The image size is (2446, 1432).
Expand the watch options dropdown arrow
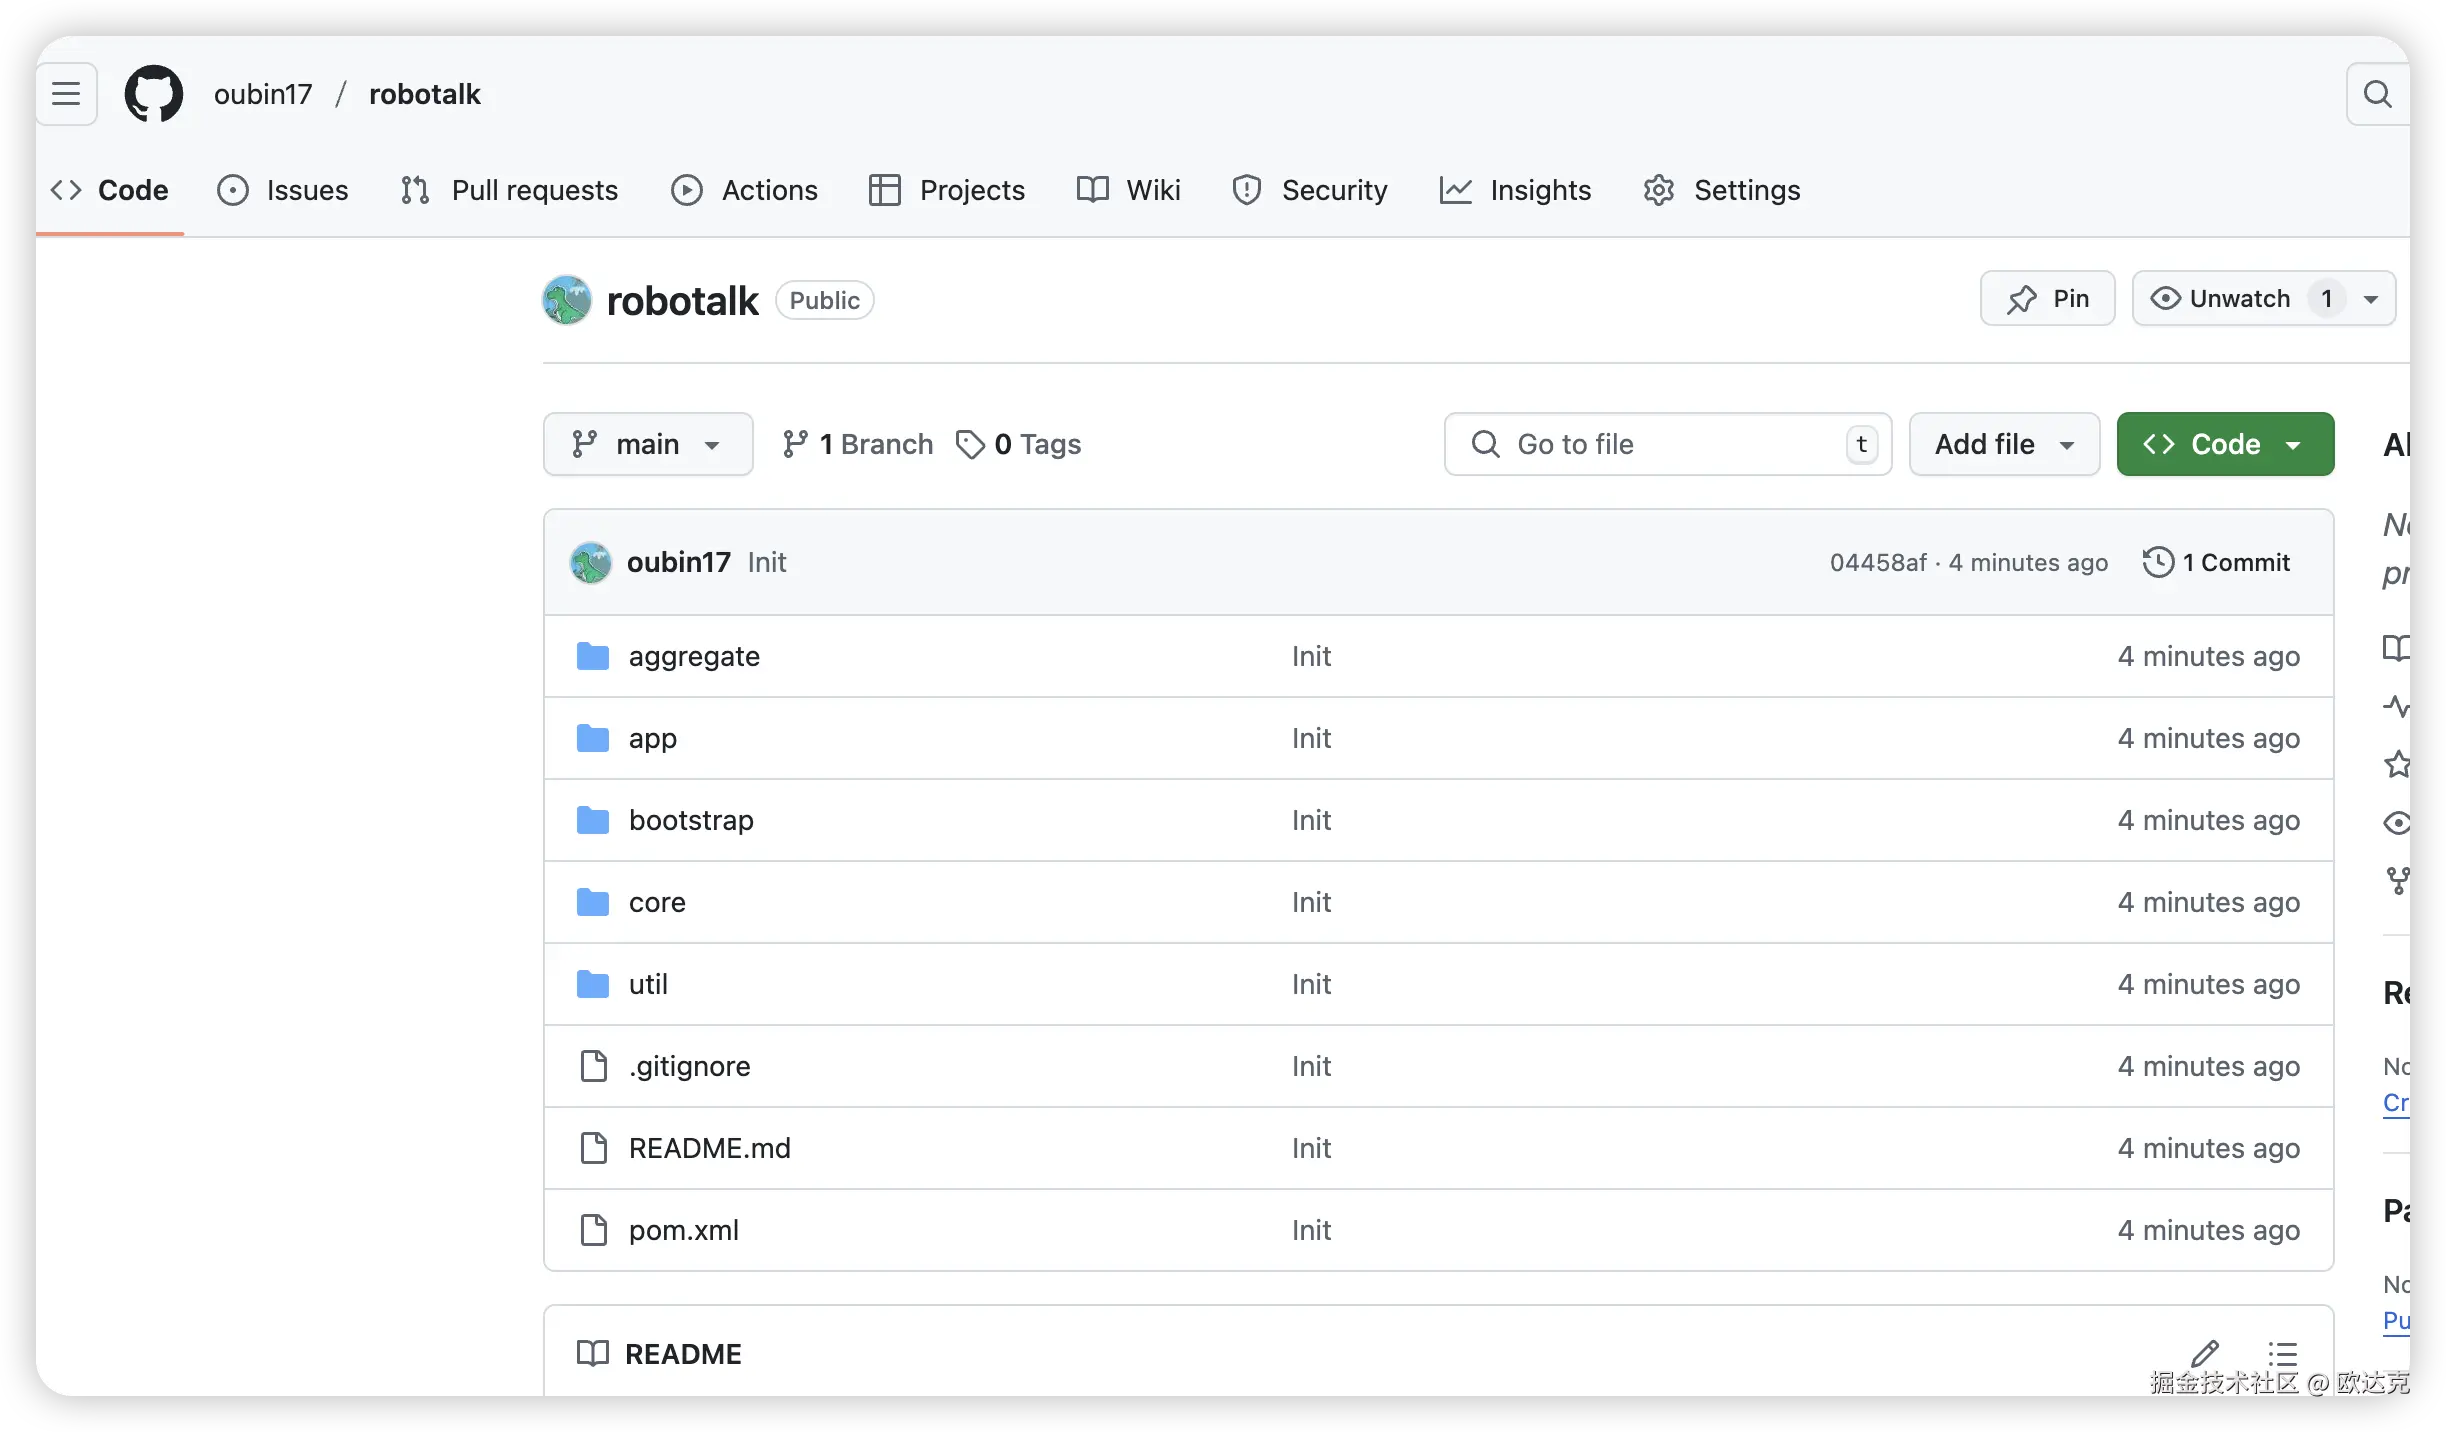click(2370, 298)
